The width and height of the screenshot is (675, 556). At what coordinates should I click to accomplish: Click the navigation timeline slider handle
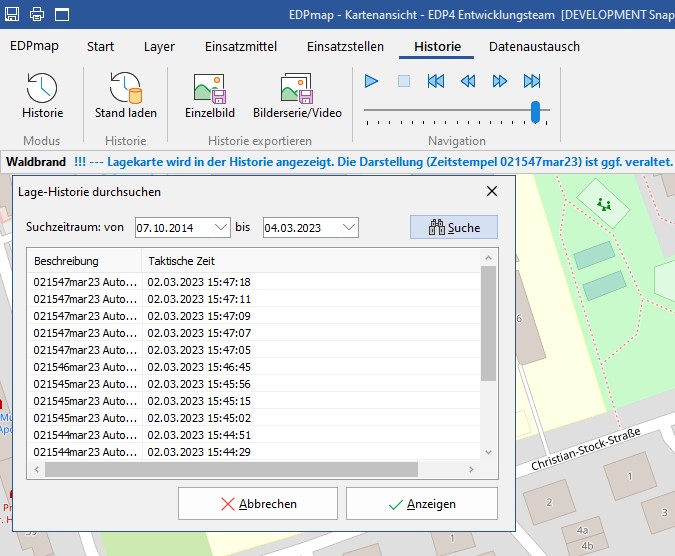(536, 111)
